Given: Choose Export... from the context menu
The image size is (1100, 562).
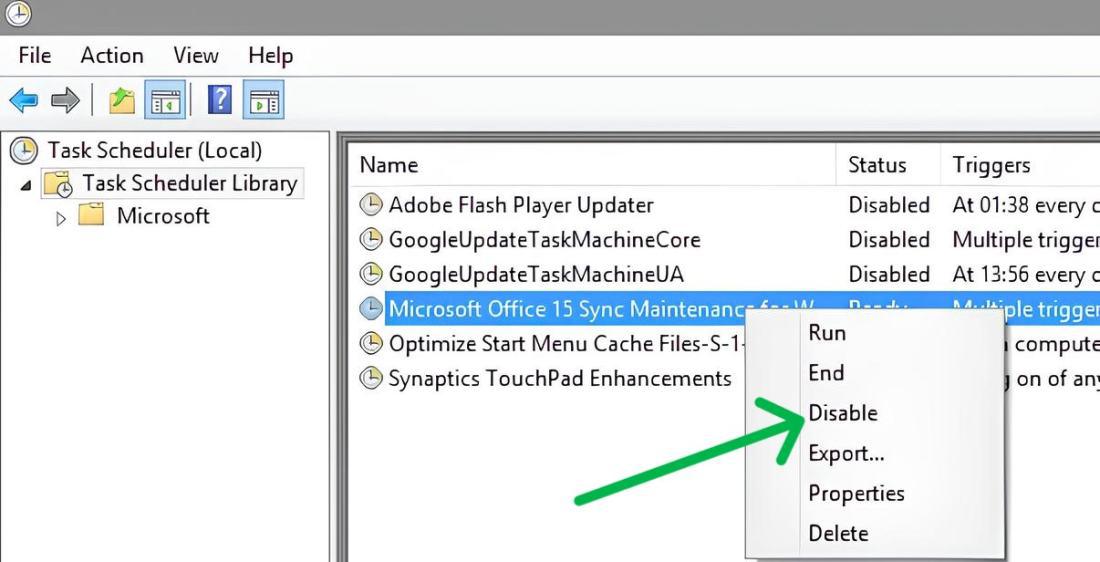Looking at the screenshot, I should pyautogui.click(x=846, y=453).
